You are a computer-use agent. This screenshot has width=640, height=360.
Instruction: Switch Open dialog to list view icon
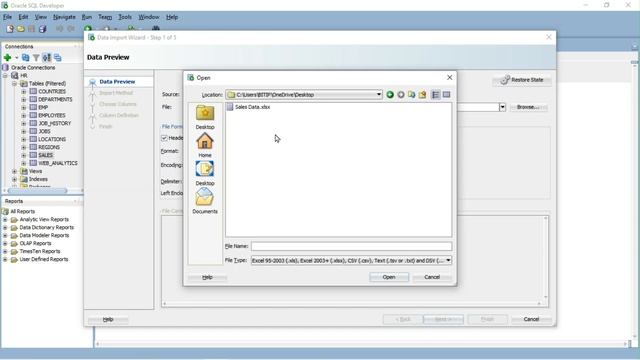point(436,95)
